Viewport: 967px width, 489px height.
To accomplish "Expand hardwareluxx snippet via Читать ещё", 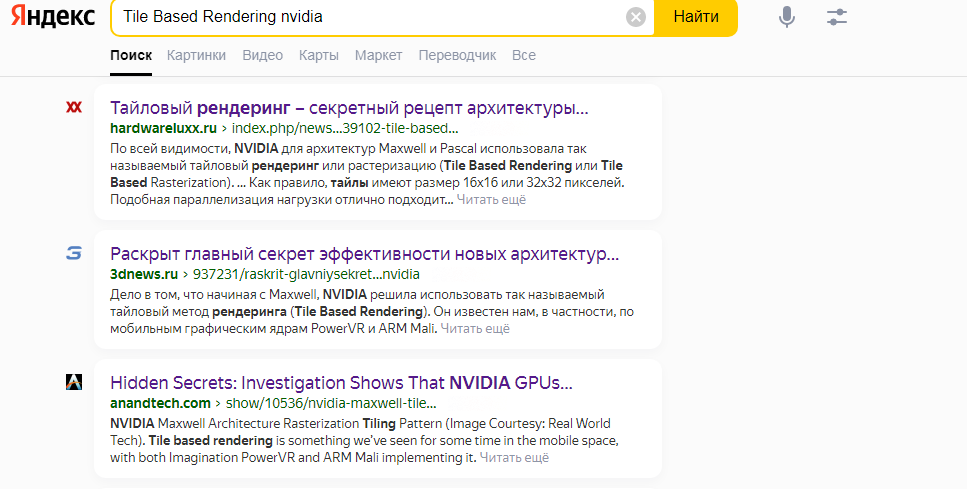I will coord(492,200).
